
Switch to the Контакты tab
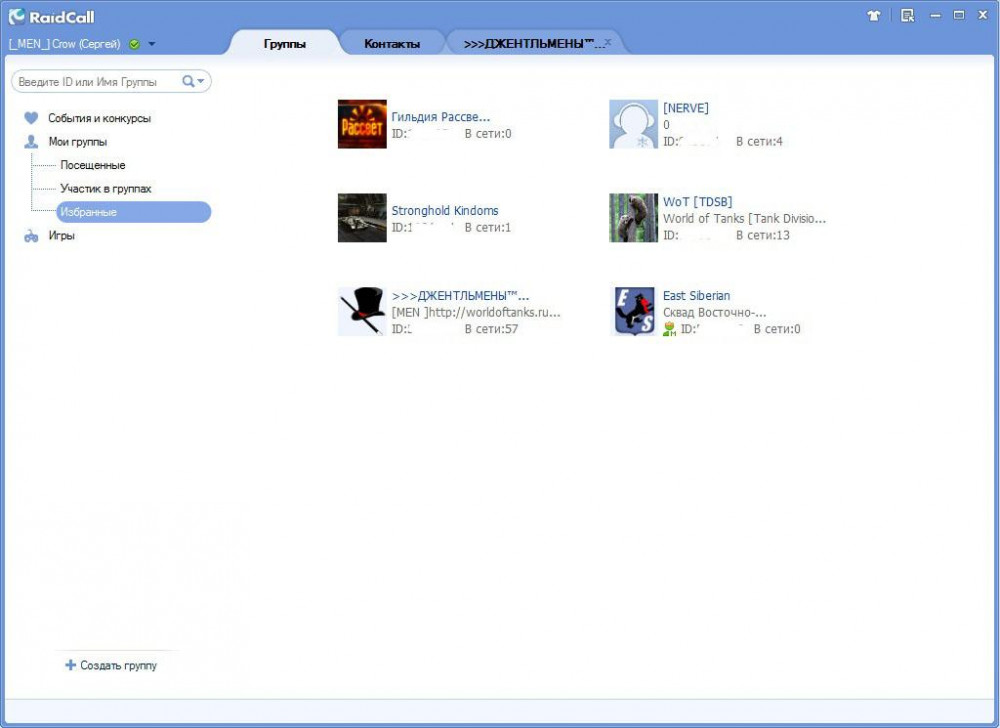tap(392, 44)
